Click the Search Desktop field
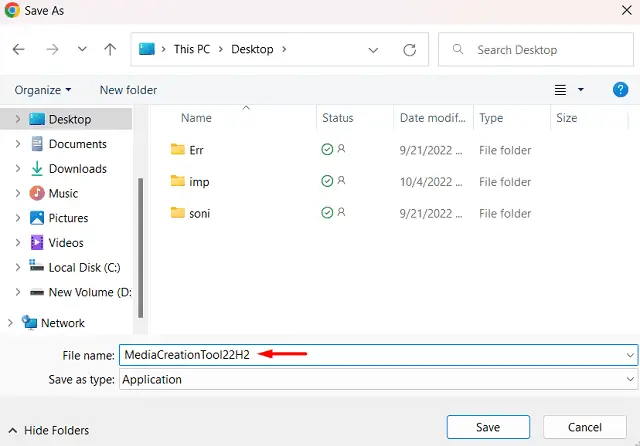 pyautogui.click(x=536, y=49)
